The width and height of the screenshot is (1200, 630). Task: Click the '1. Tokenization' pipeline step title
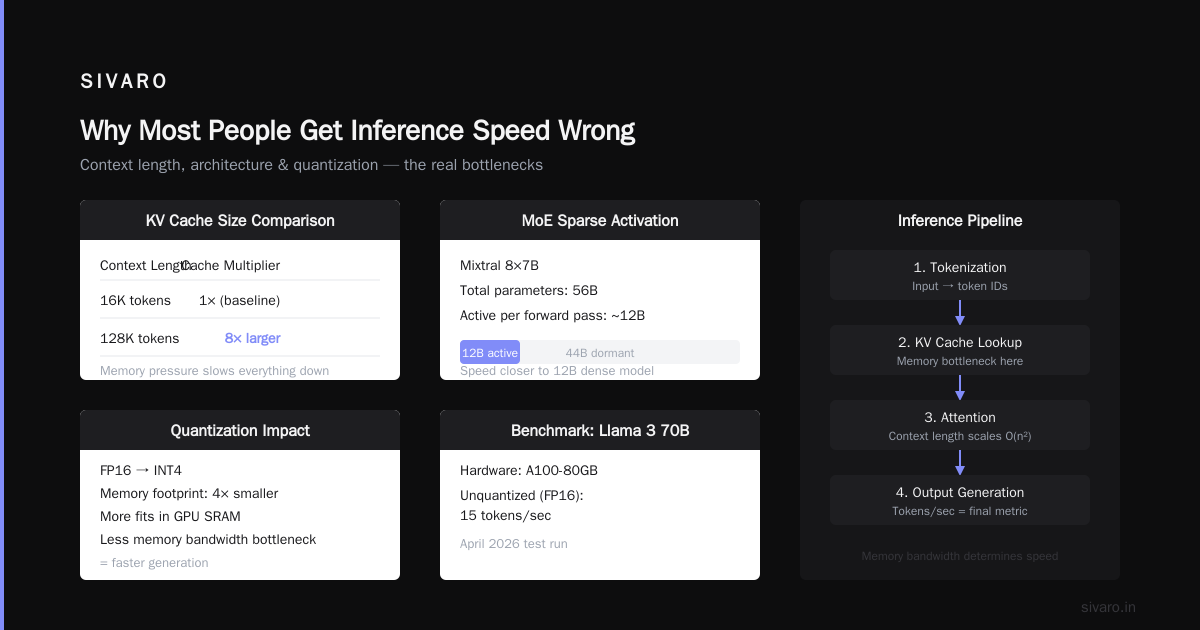tap(960, 267)
